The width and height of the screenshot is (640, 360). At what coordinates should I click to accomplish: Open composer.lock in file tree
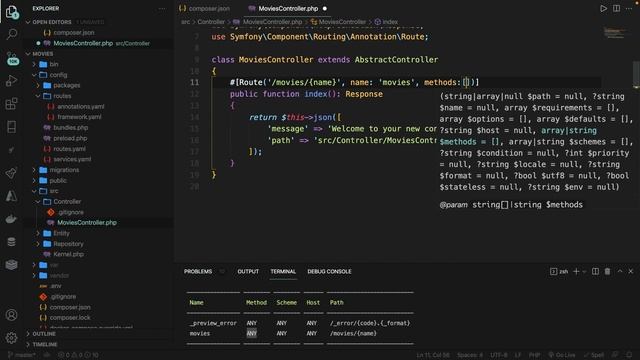pyautogui.click(x=70, y=318)
